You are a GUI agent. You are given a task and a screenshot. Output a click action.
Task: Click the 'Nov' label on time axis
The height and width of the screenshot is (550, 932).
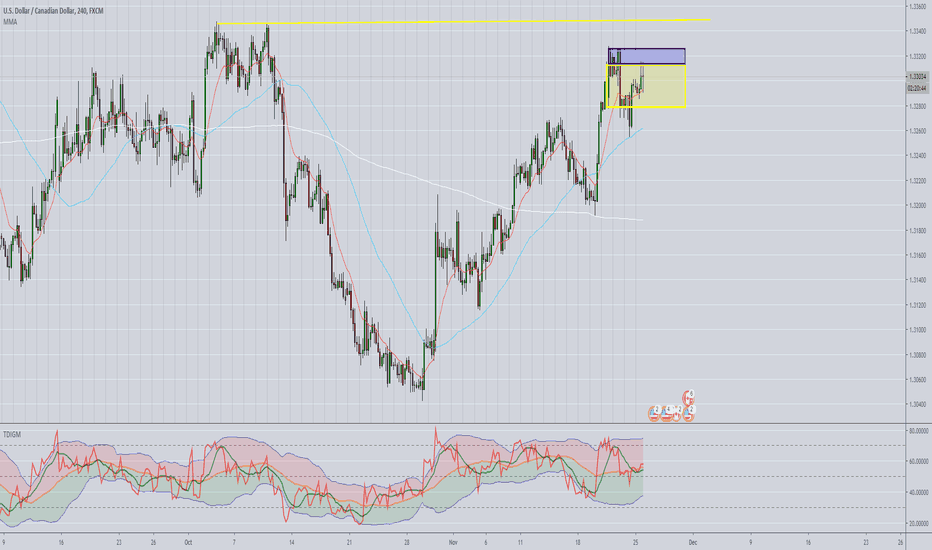pos(456,542)
